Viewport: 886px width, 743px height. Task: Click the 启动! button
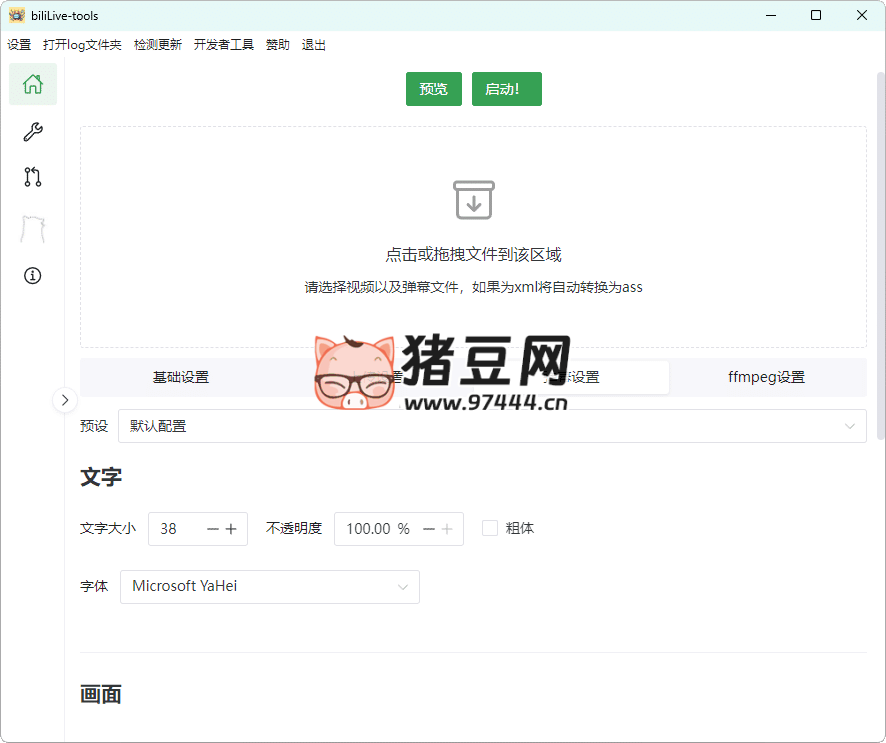[506, 89]
